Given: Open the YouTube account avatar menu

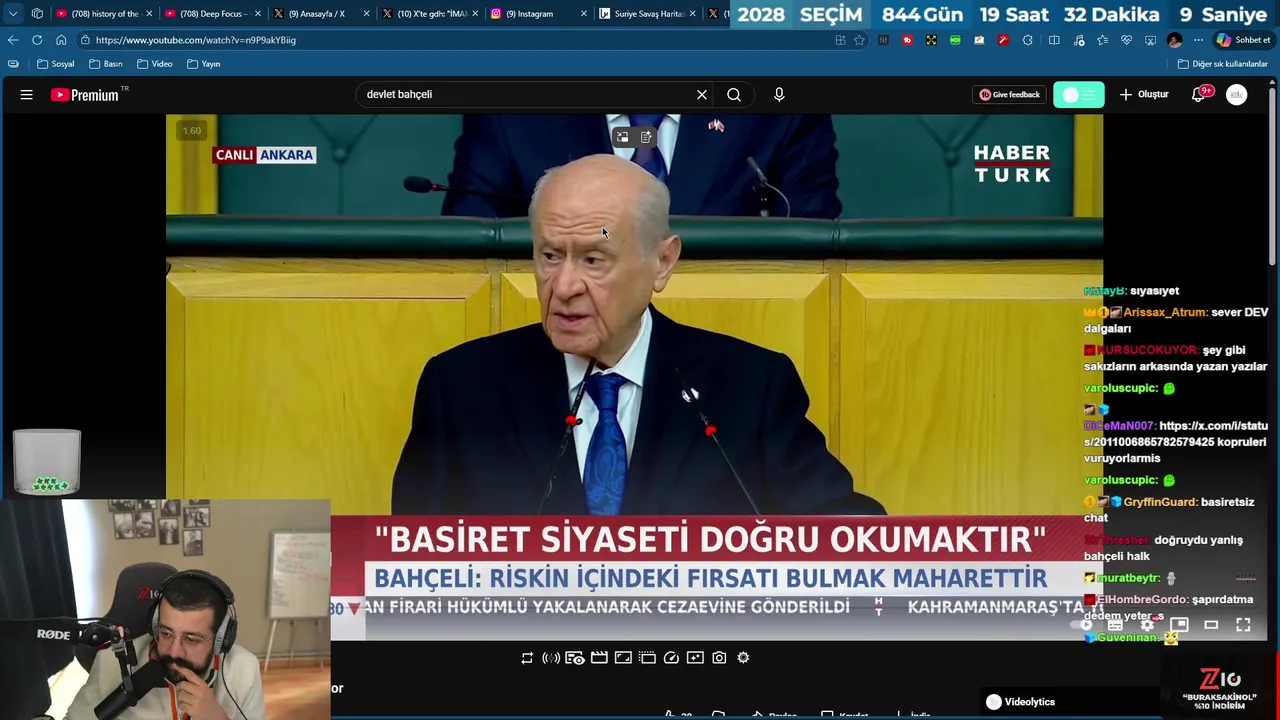Looking at the screenshot, I should 1237,95.
